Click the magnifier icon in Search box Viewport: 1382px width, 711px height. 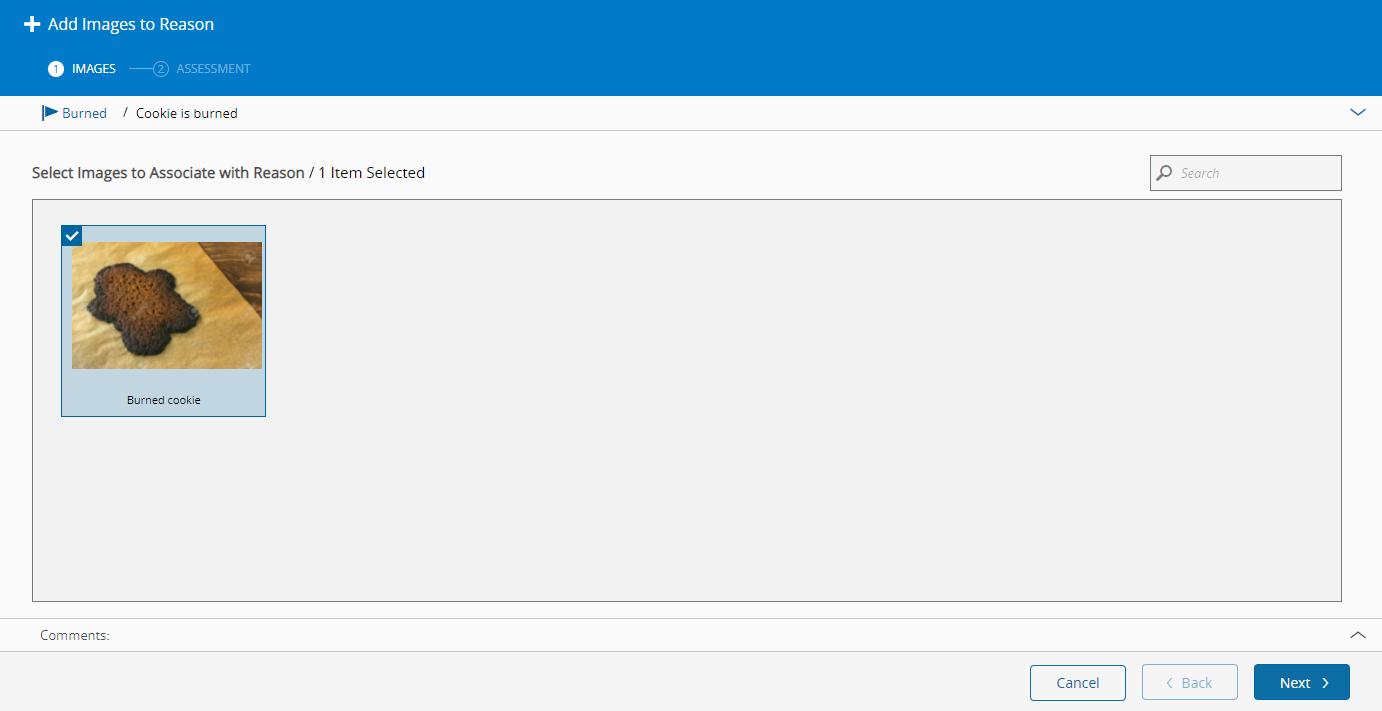tap(1164, 173)
